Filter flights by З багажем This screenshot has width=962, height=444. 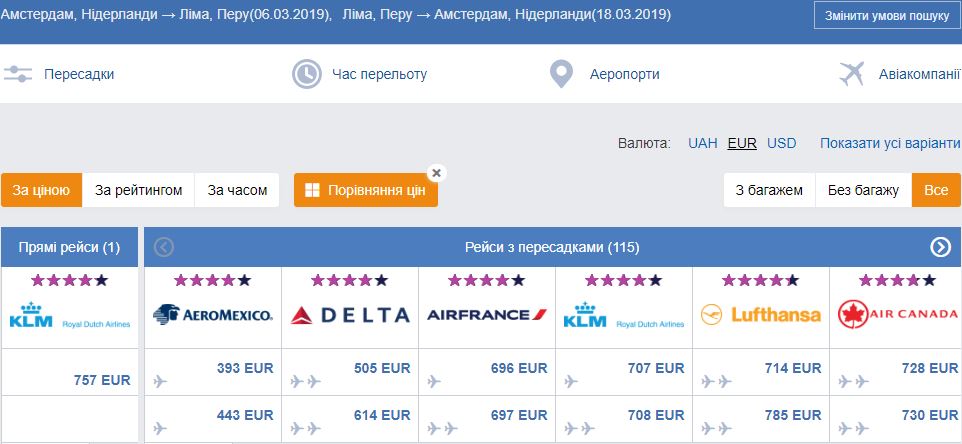(x=769, y=190)
